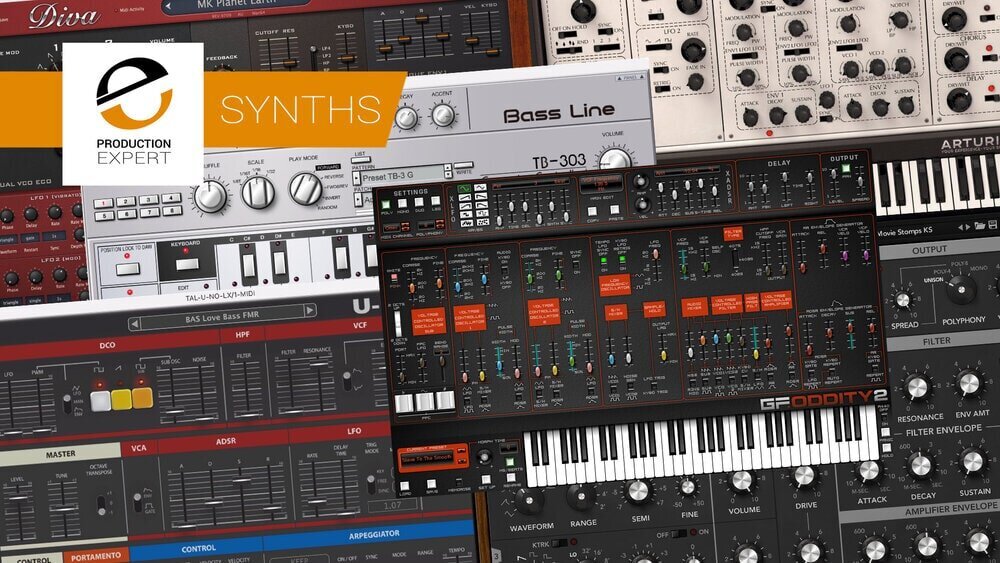Click pattern button 8 on TB-303

[171, 210]
